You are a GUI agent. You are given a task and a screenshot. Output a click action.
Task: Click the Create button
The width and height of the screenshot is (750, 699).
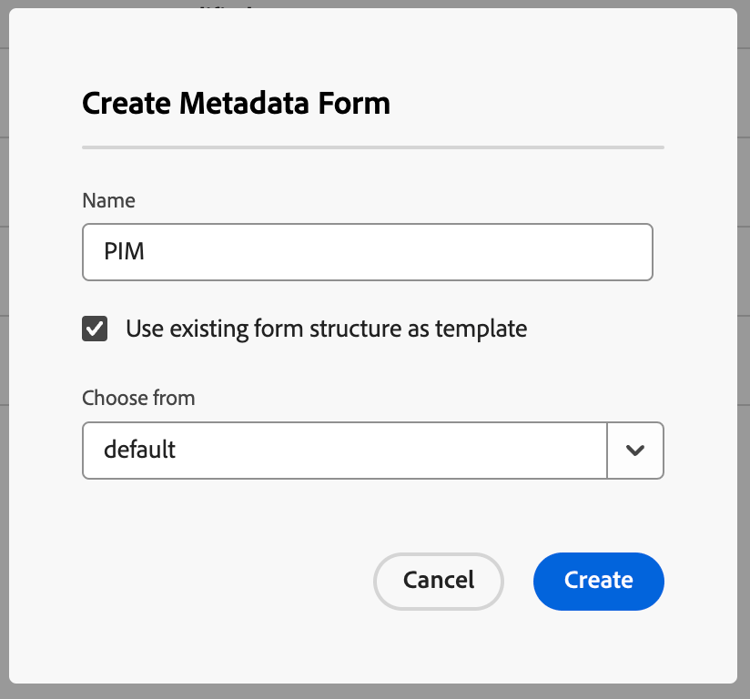(x=598, y=581)
